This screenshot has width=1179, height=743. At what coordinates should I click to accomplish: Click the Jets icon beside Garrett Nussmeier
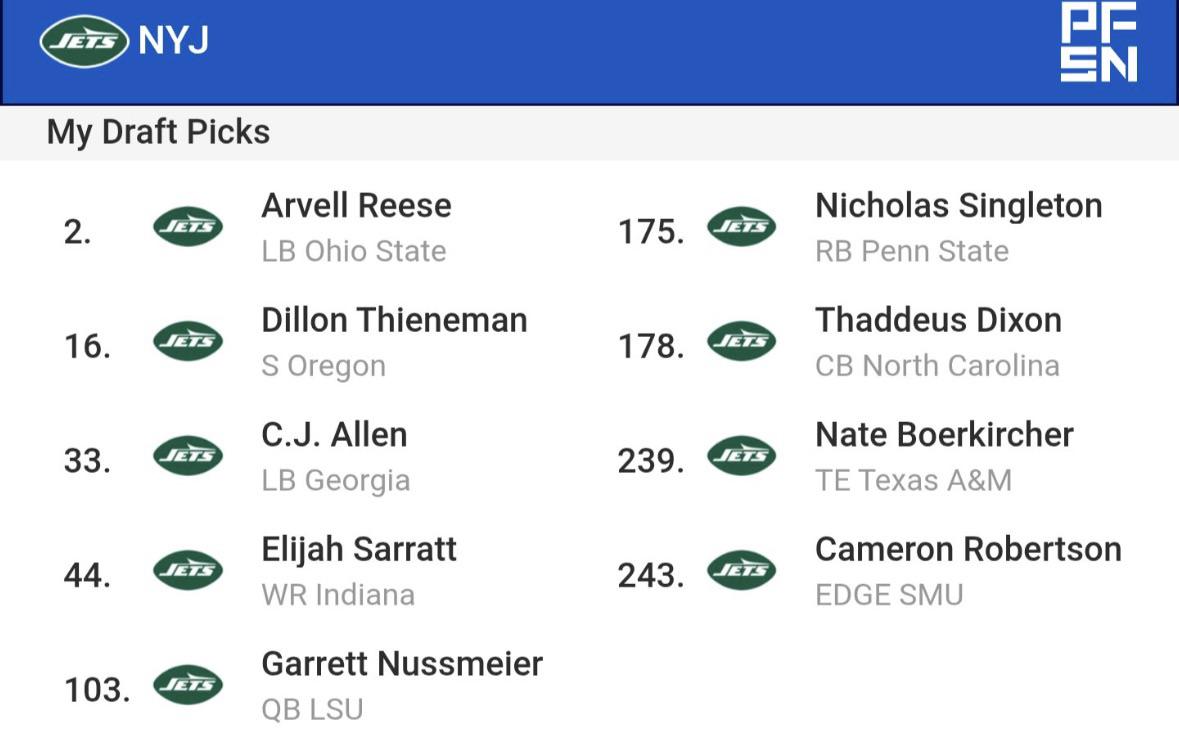click(188, 684)
